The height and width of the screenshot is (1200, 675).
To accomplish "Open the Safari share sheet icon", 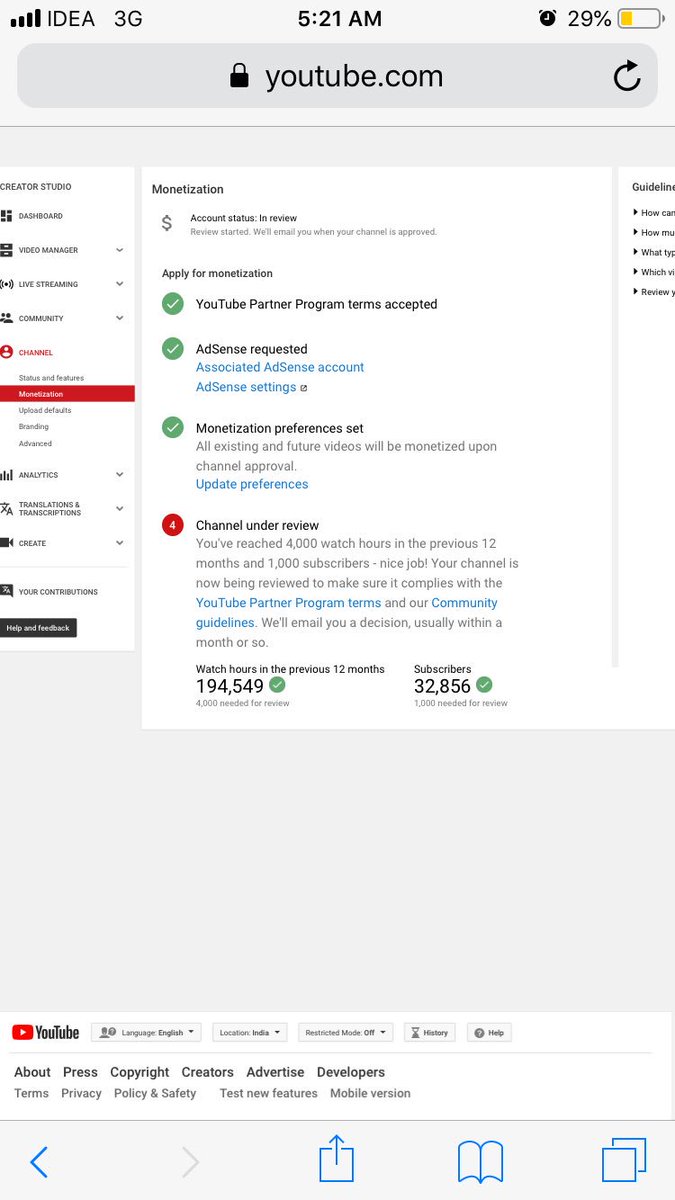I will [x=337, y=1158].
